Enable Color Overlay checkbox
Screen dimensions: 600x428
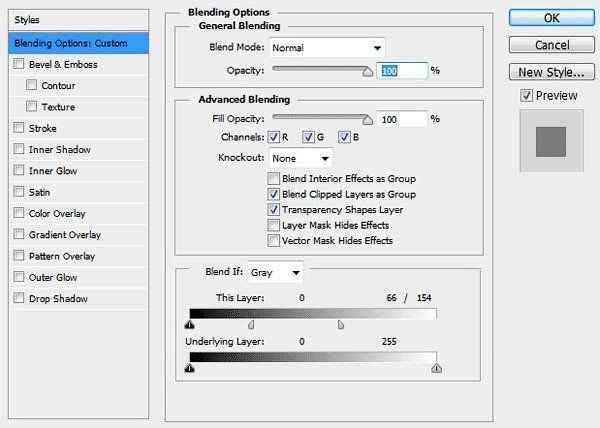tap(19, 213)
